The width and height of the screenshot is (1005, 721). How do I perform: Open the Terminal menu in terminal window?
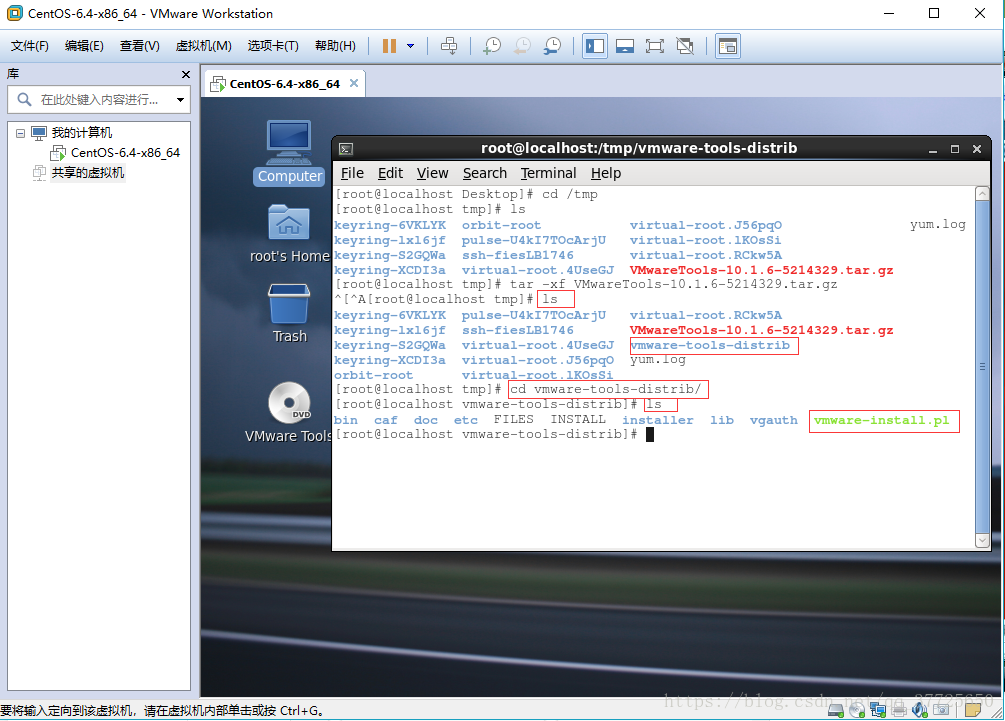point(548,173)
